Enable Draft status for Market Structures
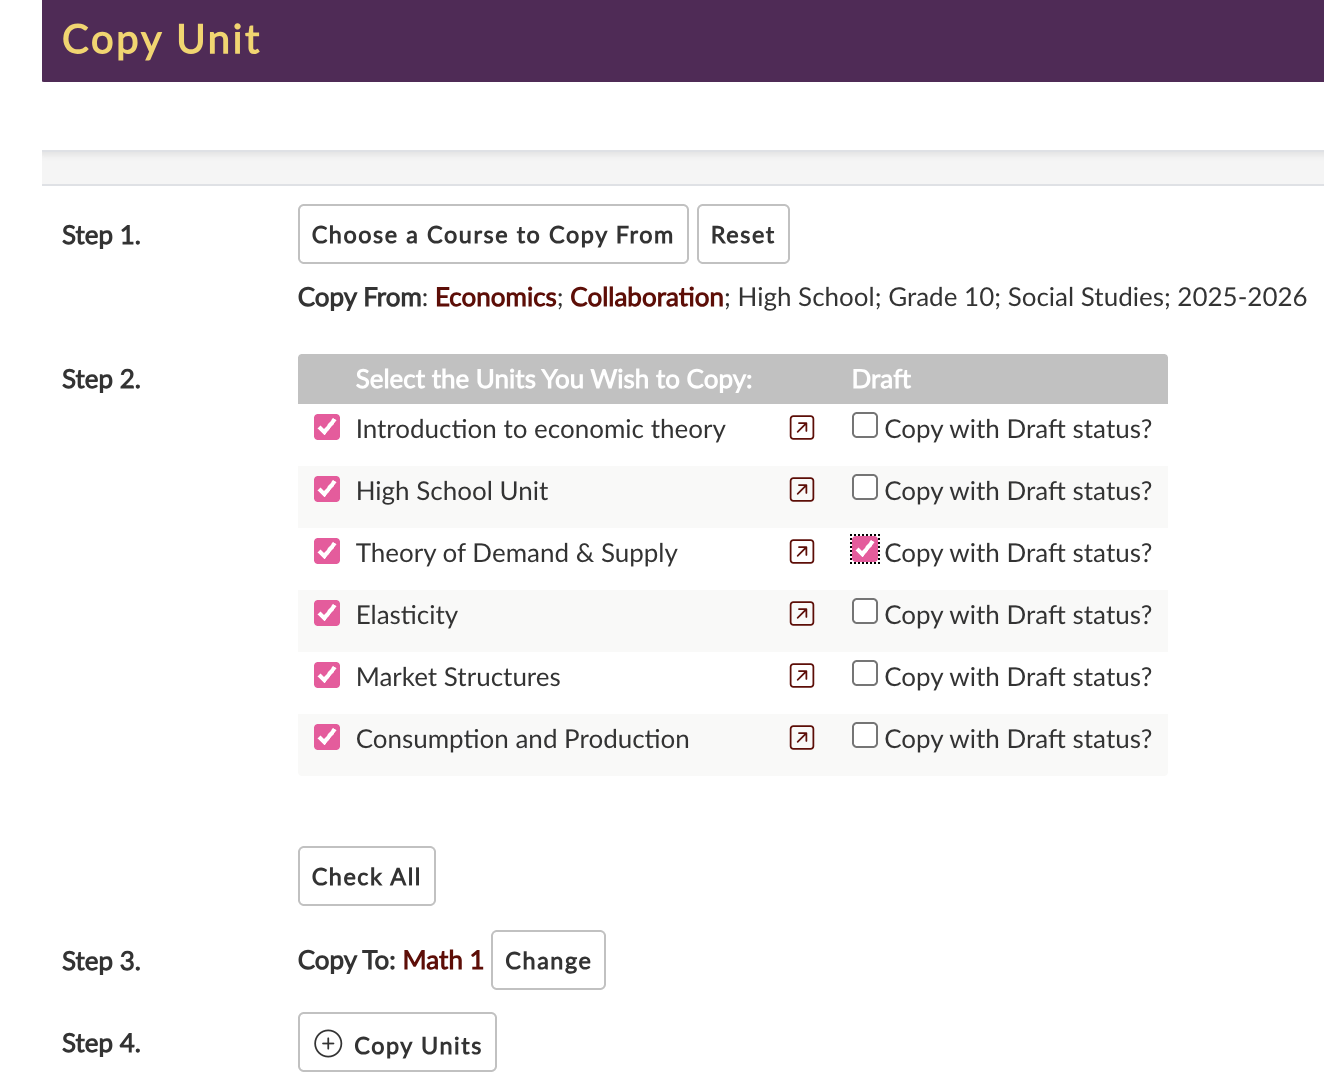 pos(865,673)
